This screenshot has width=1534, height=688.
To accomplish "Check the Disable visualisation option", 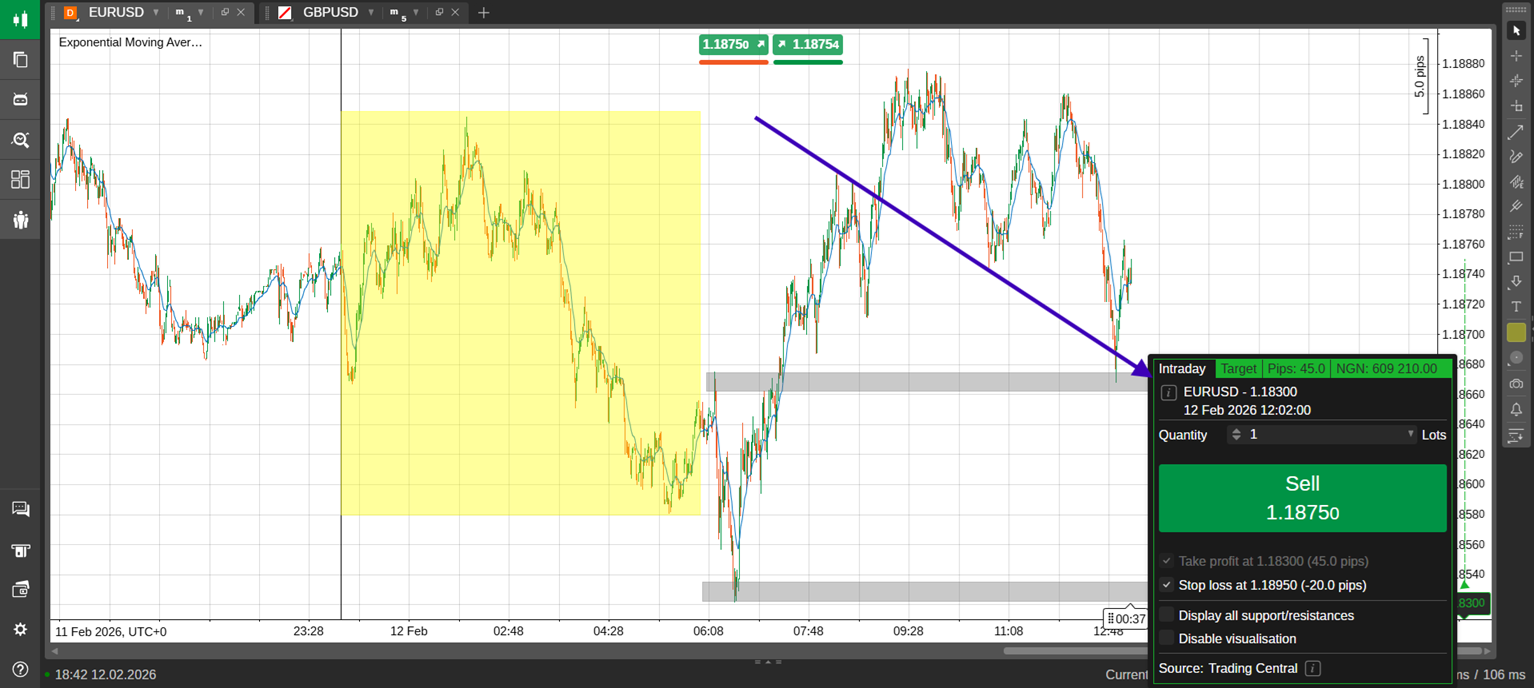I will tap(1167, 638).
